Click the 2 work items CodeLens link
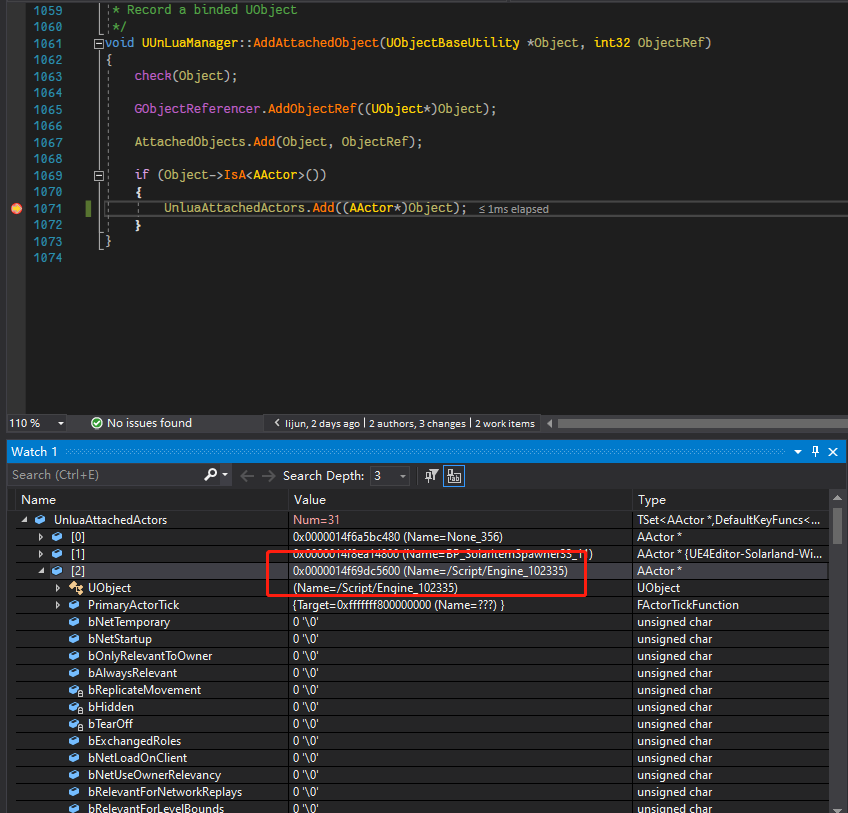848x813 pixels. pos(504,423)
